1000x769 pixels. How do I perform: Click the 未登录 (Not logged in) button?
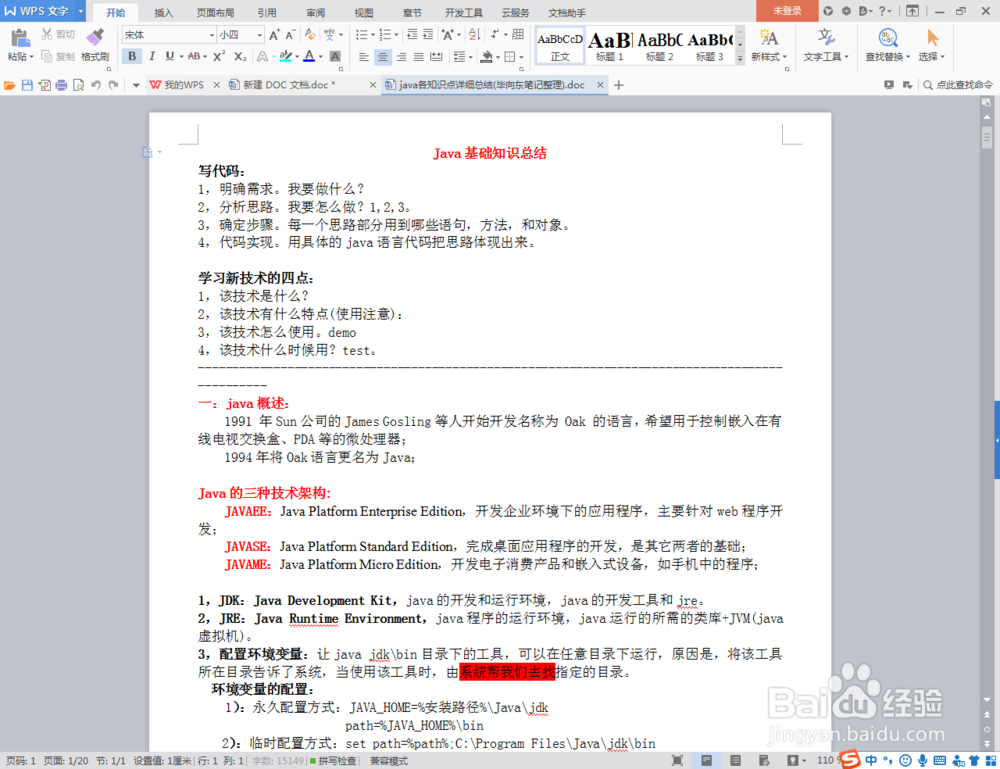[x=787, y=11]
